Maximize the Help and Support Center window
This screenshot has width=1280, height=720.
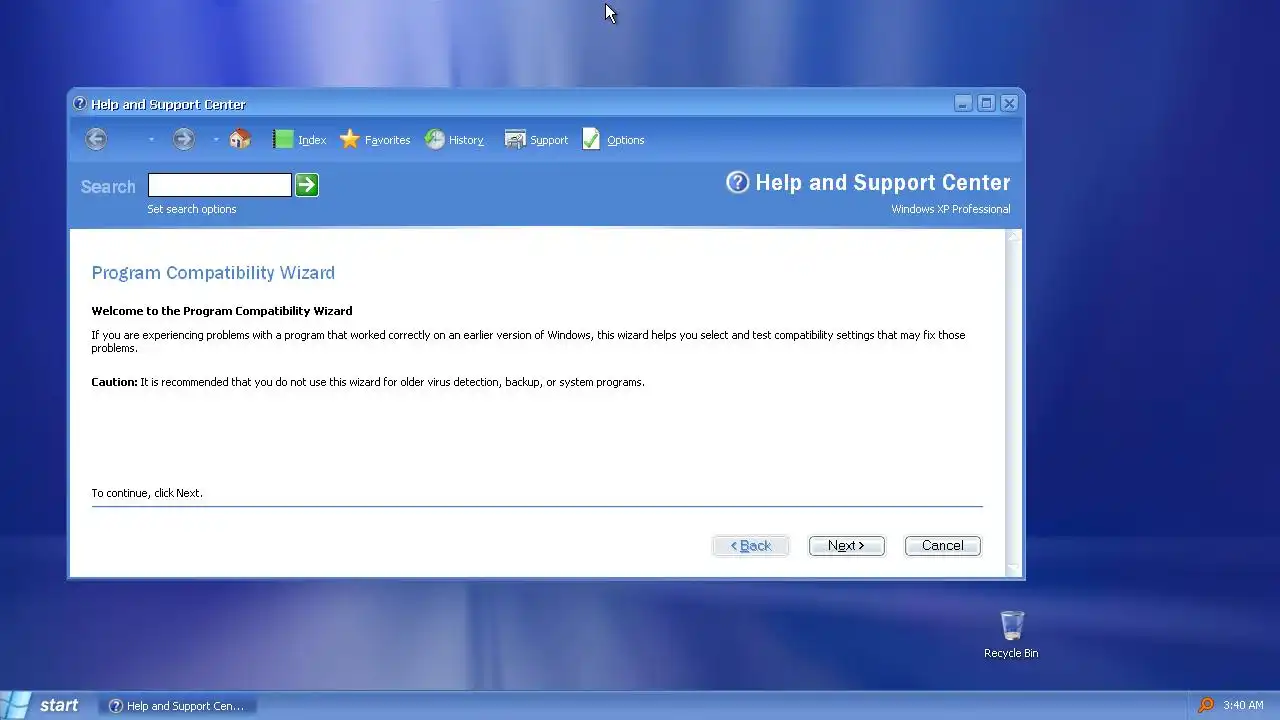coord(986,103)
